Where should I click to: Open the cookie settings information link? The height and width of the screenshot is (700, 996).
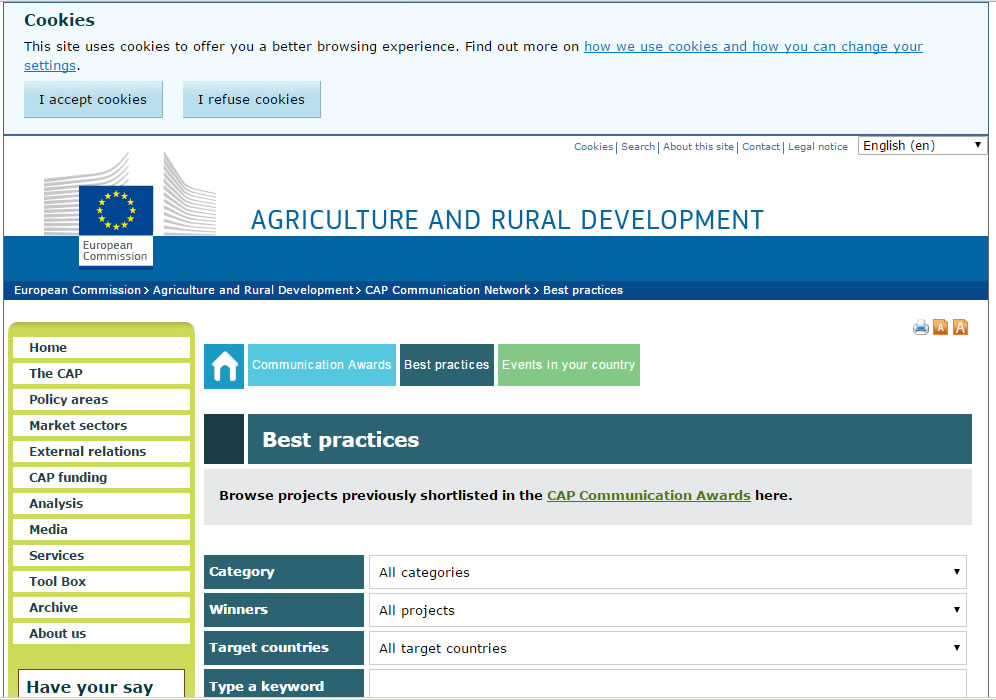tap(752, 47)
